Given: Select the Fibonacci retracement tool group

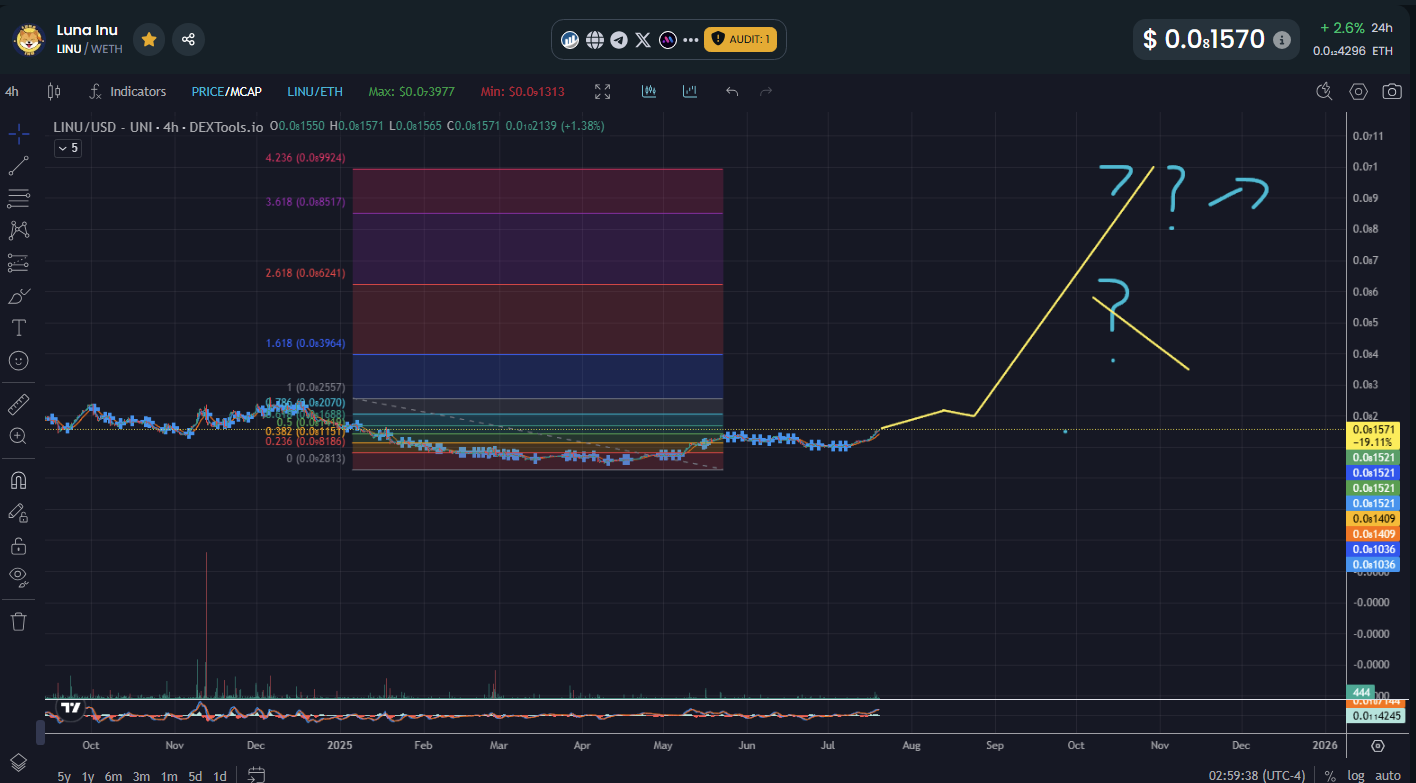Looking at the screenshot, I should click(18, 197).
